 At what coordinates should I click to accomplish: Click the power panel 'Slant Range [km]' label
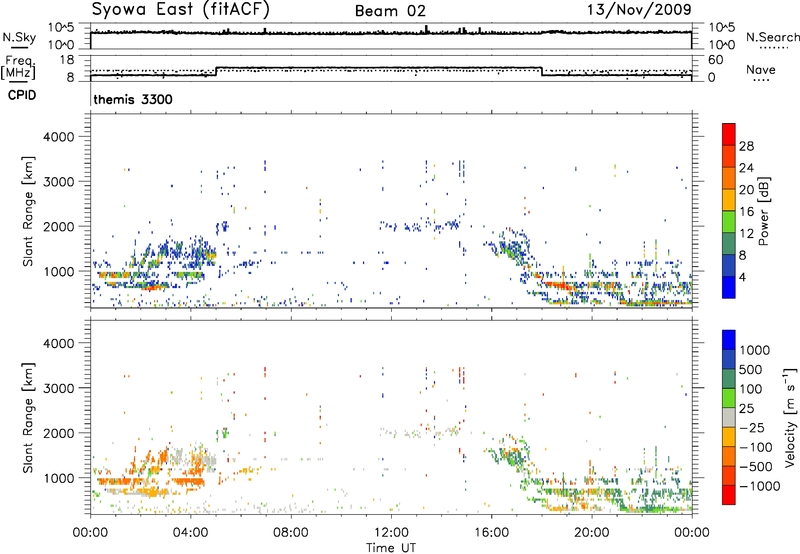28,211
